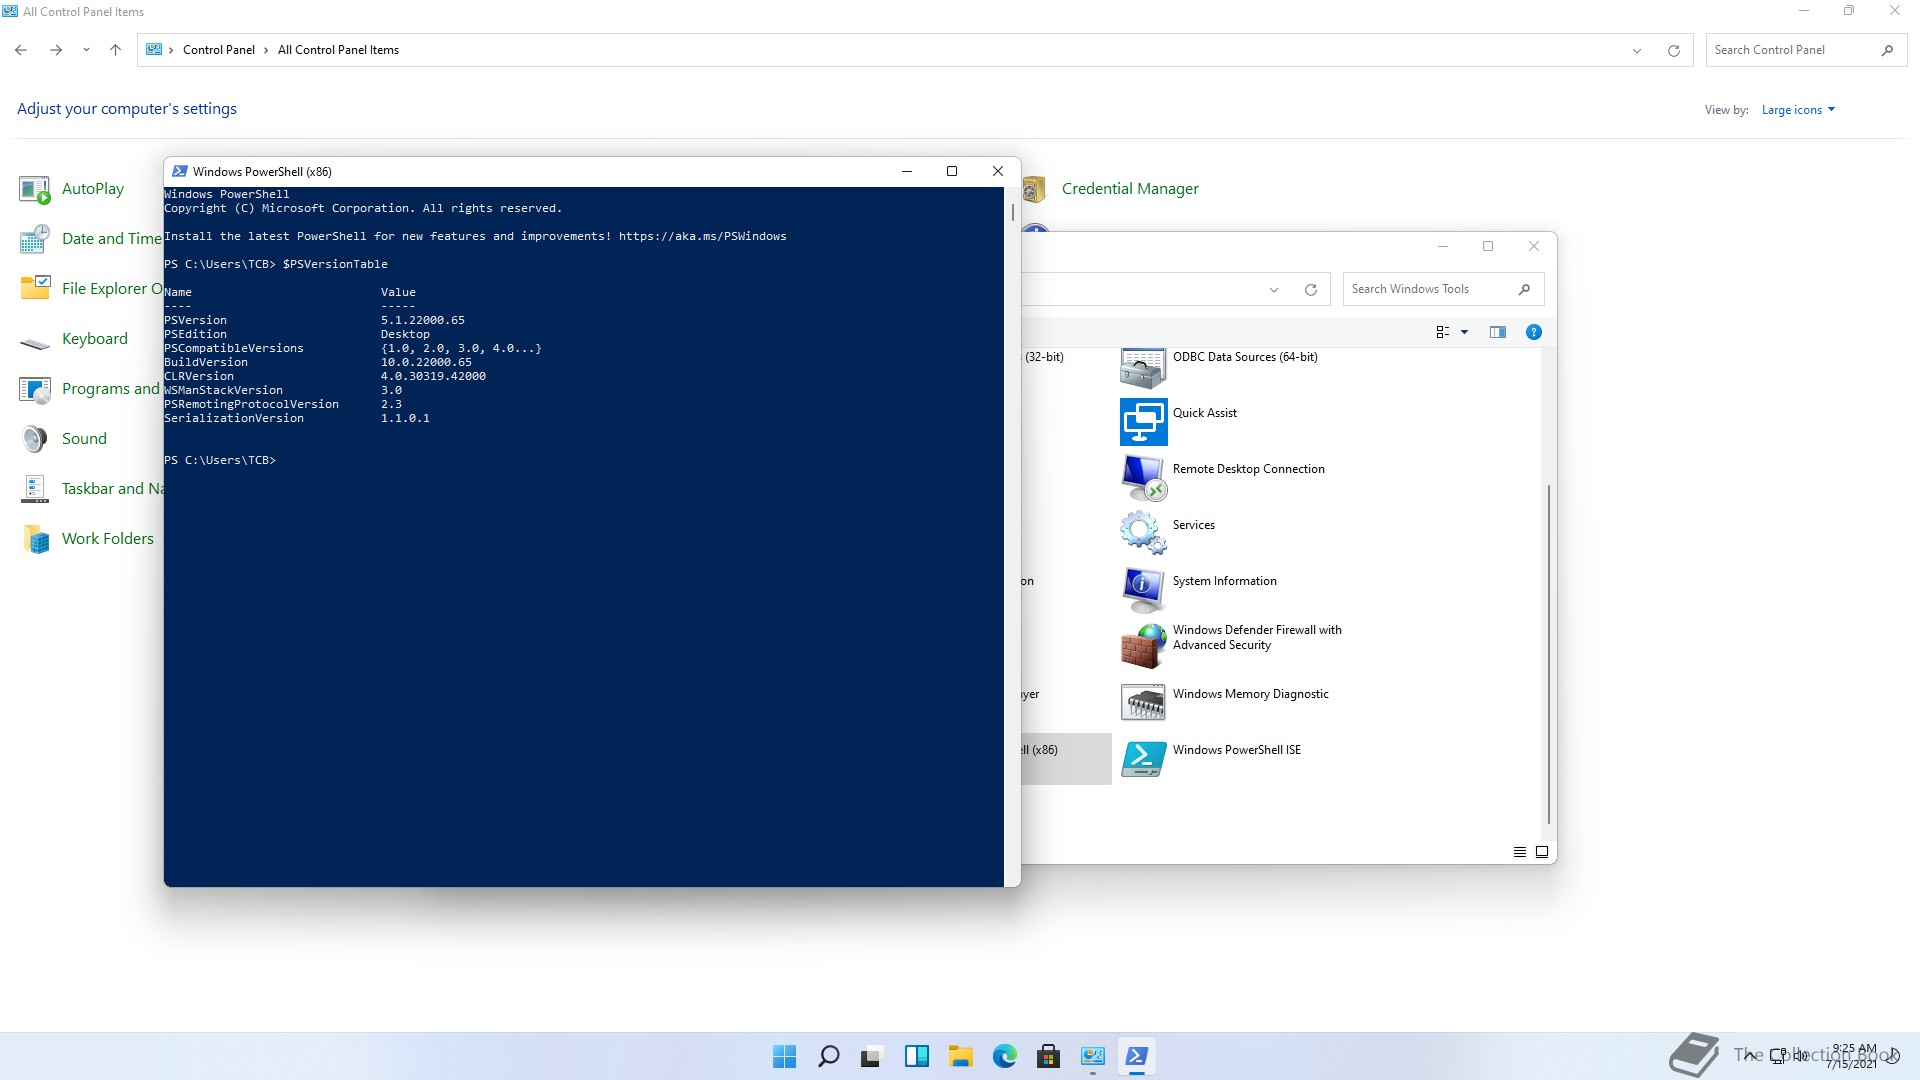Expand chevron after Control Panel breadcrumb
This screenshot has width=1920, height=1080.
click(266, 50)
